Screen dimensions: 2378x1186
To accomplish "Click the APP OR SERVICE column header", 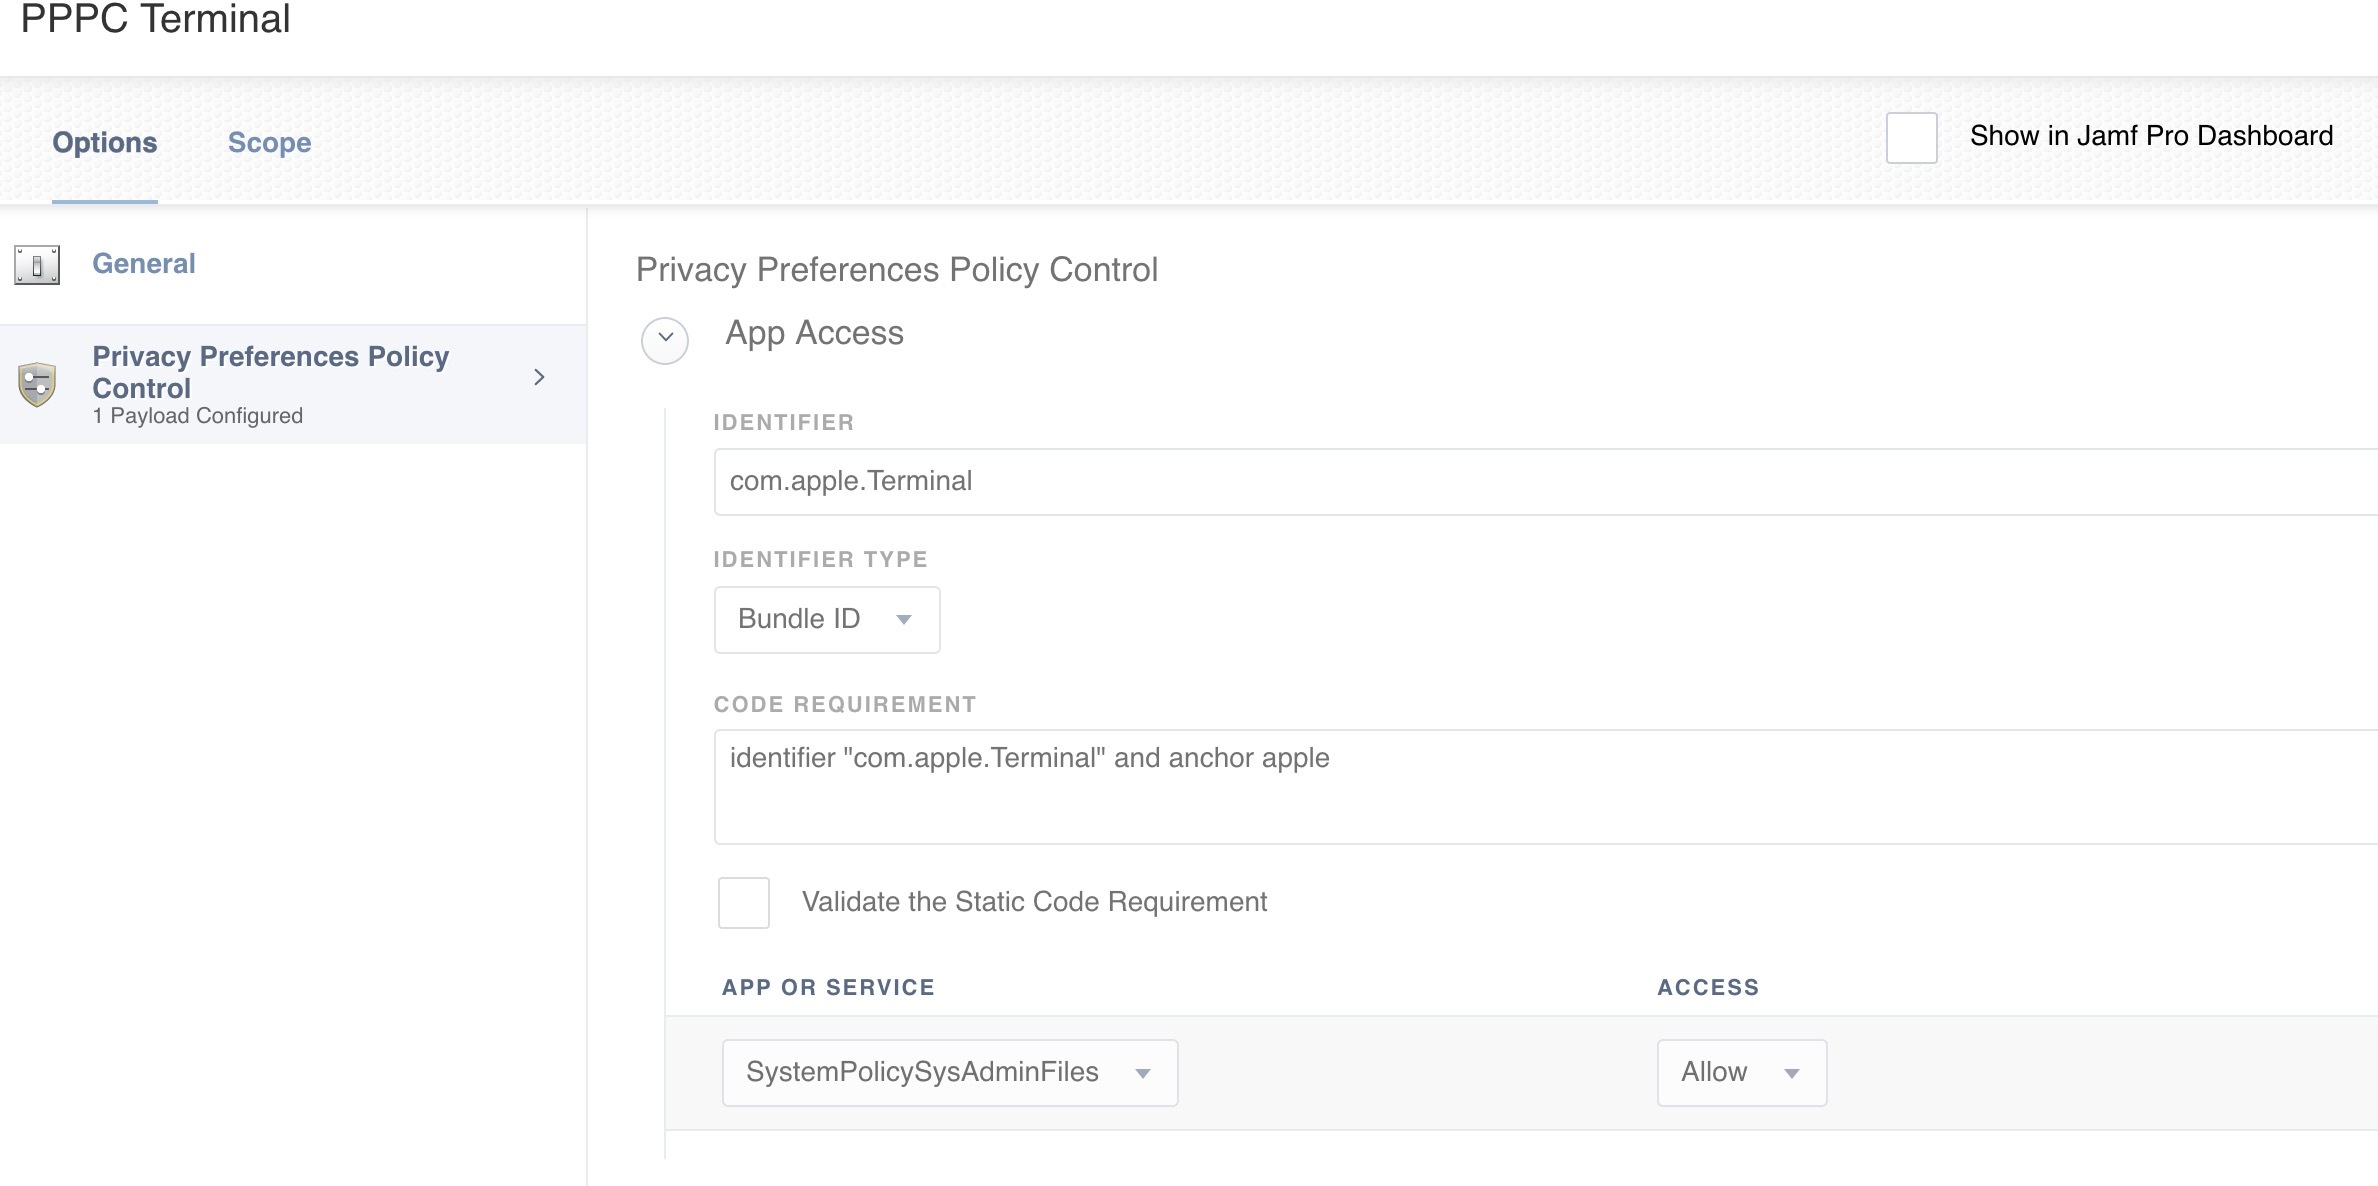I will tap(829, 988).
